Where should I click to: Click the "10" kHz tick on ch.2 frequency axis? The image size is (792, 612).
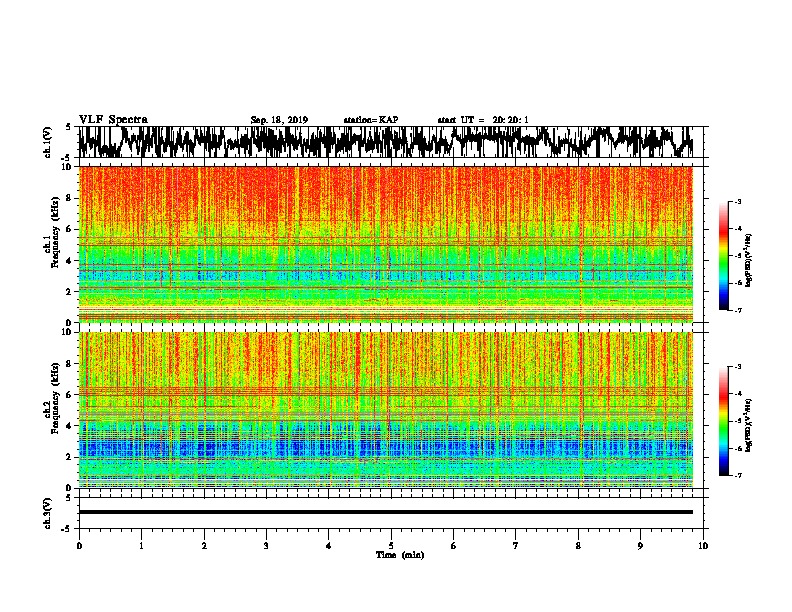click(67, 332)
